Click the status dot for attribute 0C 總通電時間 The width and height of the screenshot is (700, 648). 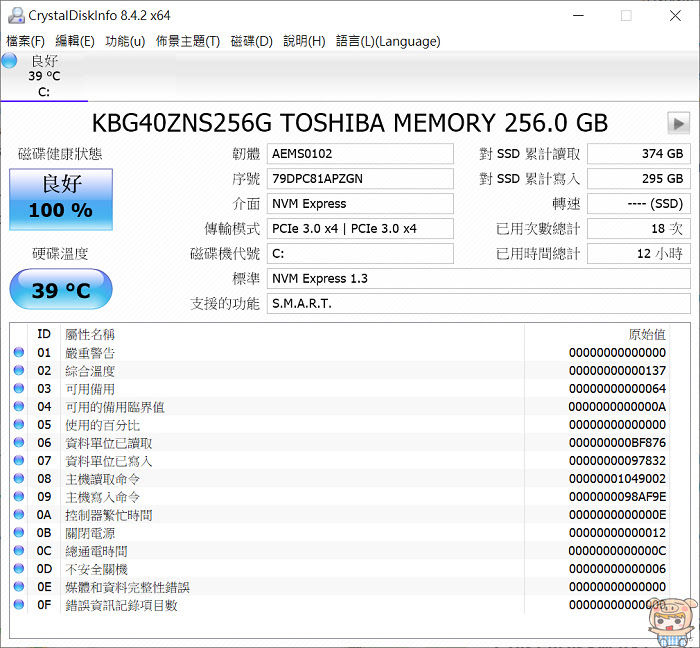(x=19, y=551)
